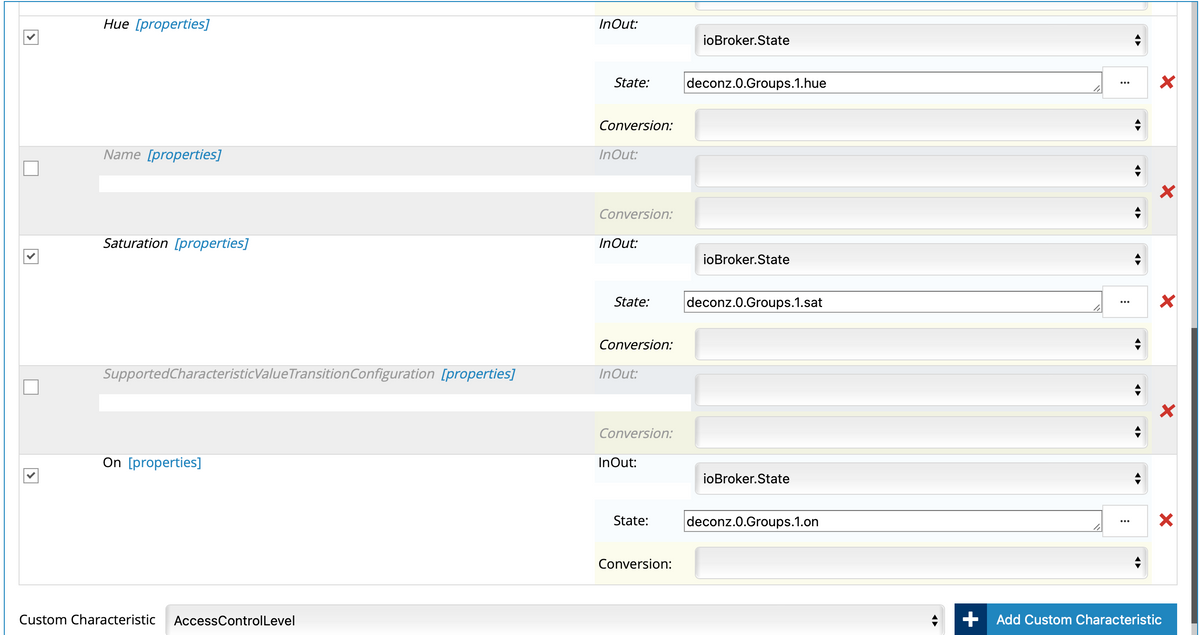Open state browser for the On state
1200x635 pixels.
(1125, 520)
